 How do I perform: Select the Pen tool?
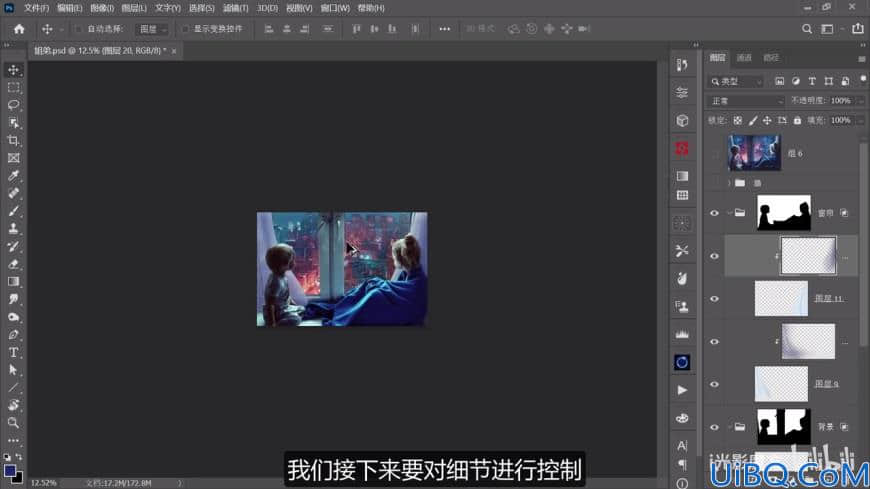[x=13, y=335]
